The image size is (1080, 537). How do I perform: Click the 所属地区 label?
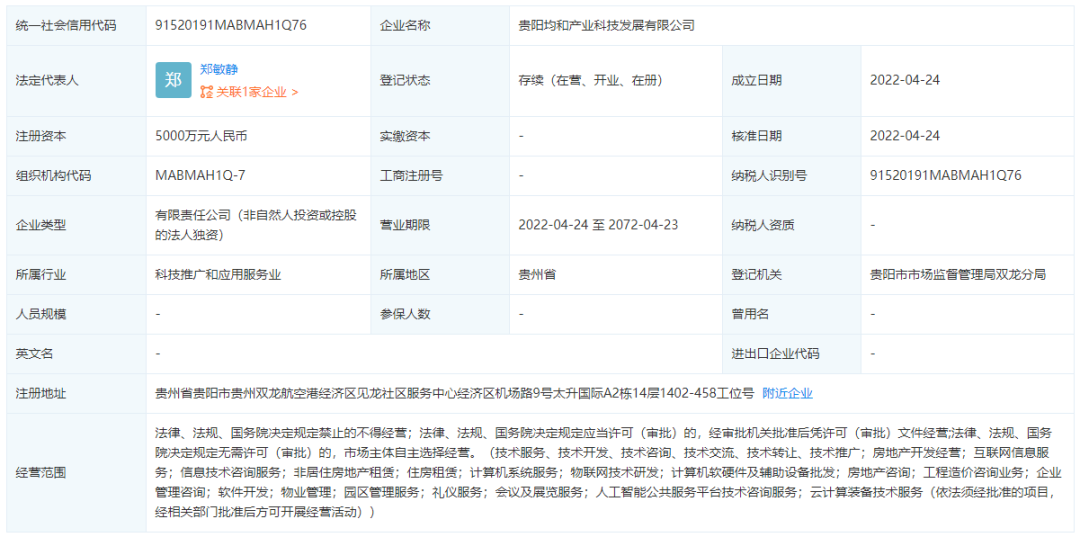pos(405,275)
